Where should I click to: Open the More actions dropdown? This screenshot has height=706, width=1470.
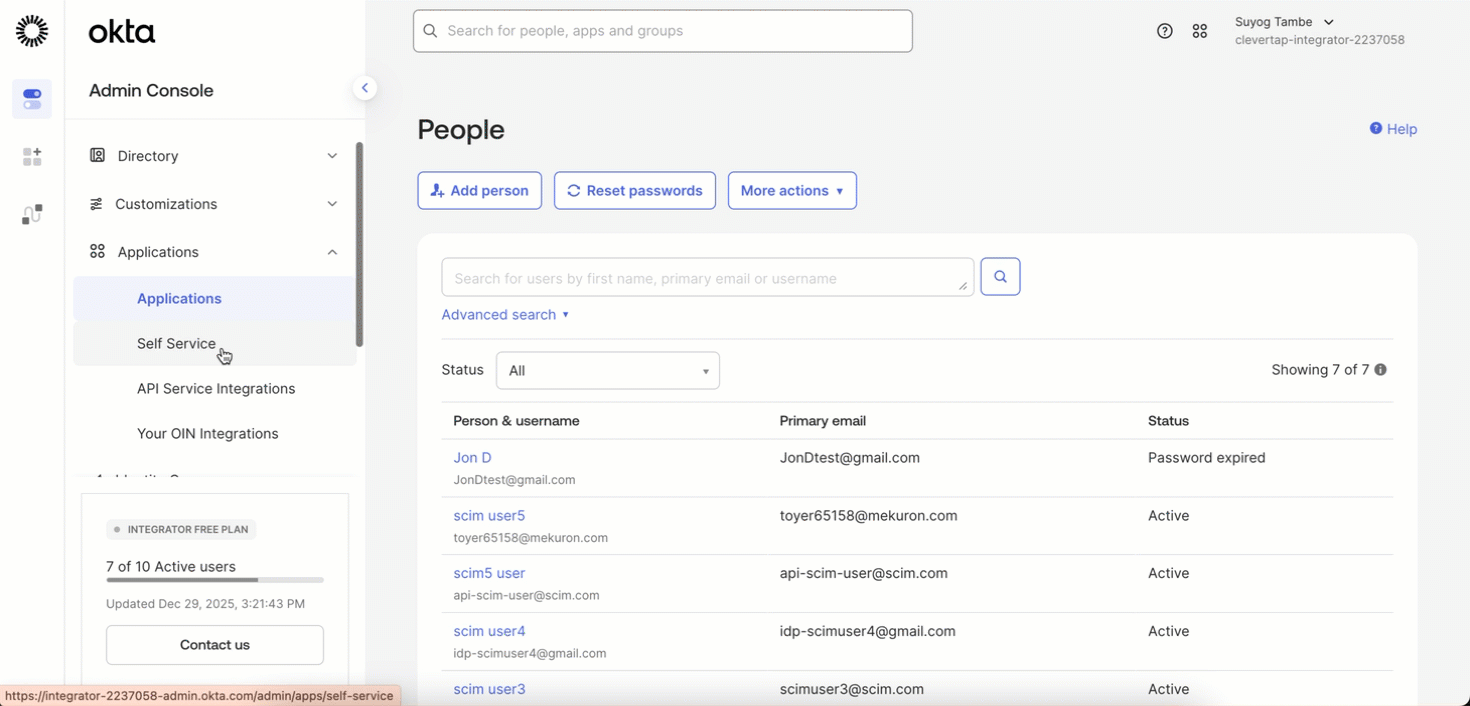click(x=792, y=190)
